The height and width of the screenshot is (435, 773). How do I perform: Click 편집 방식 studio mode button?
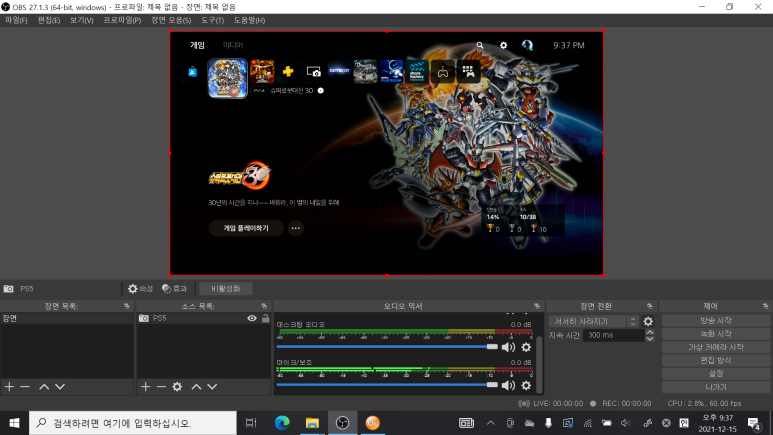[716, 361]
